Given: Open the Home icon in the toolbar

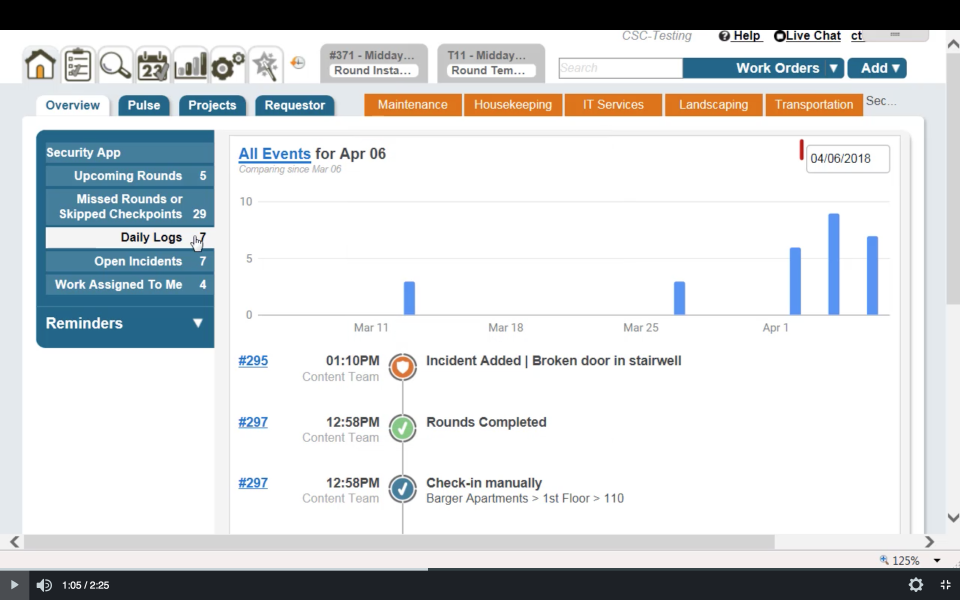Looking at the screenshot, I should (x=40, y=65).
